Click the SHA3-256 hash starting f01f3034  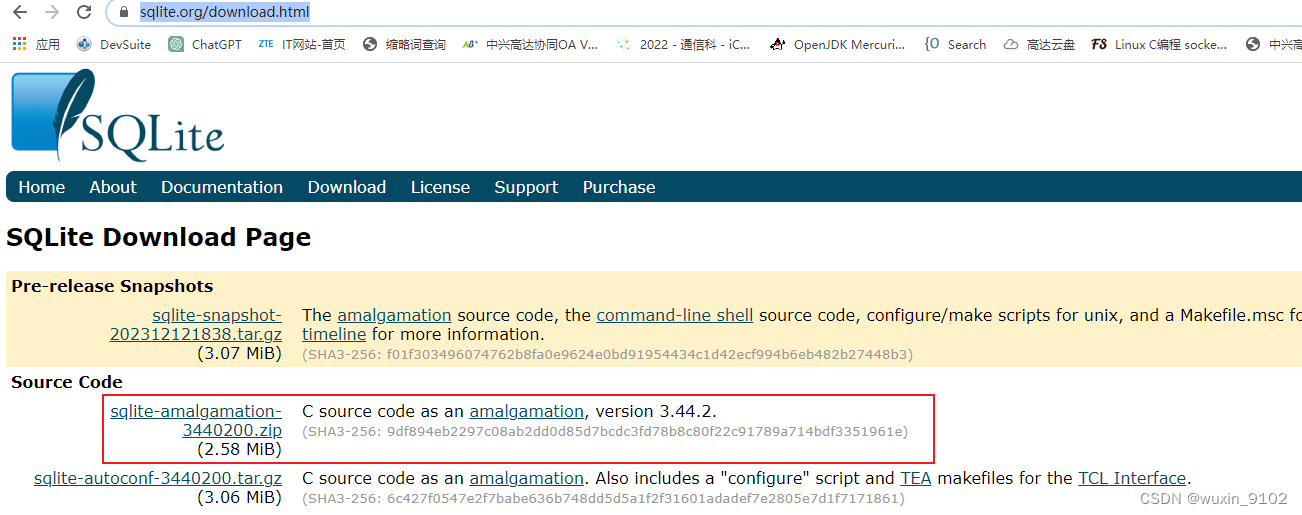(607, 354)
